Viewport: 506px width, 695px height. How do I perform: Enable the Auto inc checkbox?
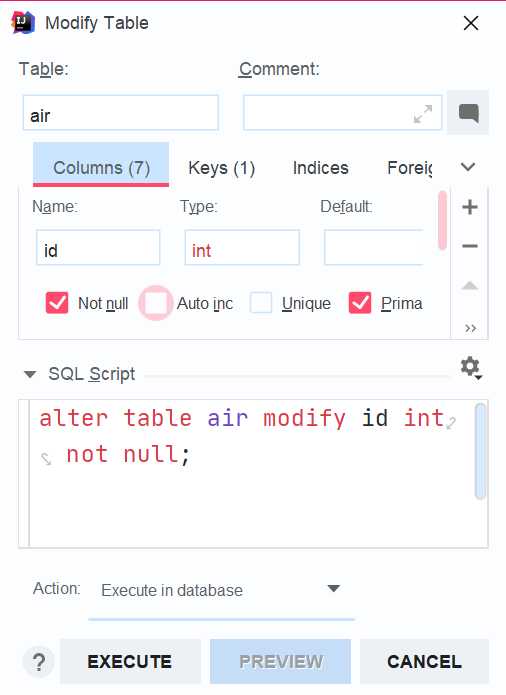click(156, 303)
